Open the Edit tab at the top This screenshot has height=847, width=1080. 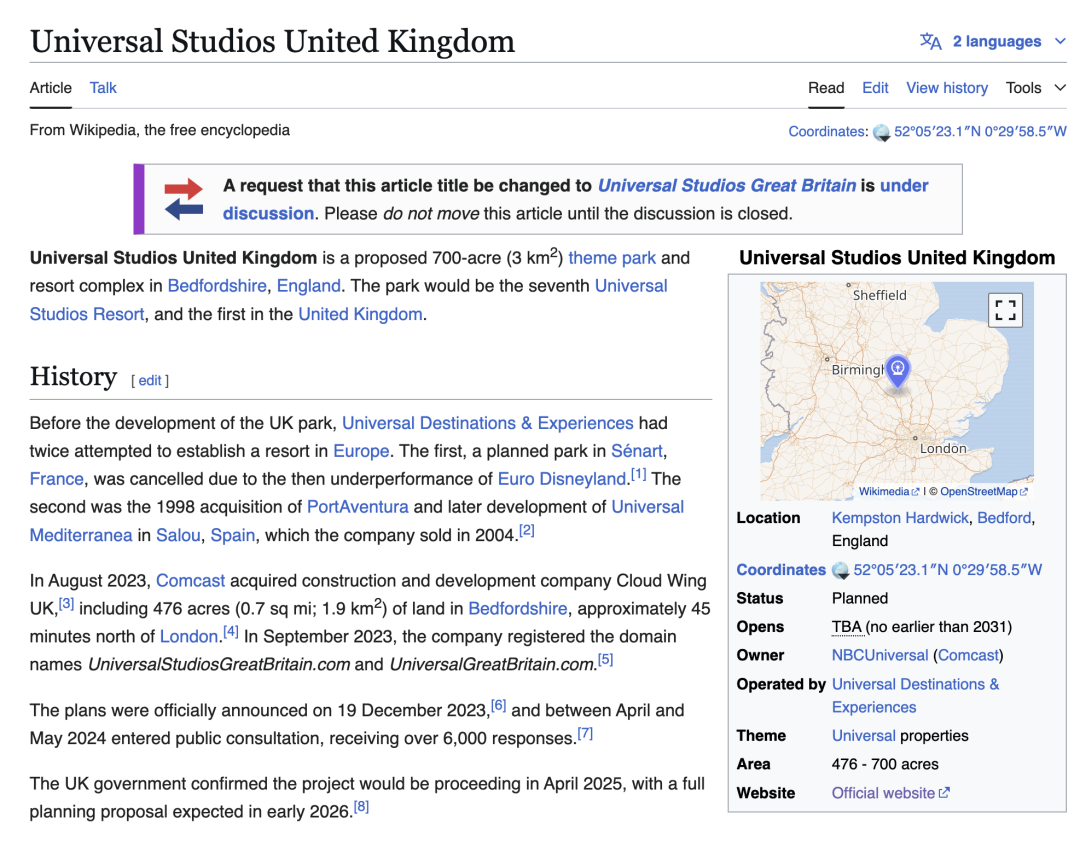click(875, 88)
